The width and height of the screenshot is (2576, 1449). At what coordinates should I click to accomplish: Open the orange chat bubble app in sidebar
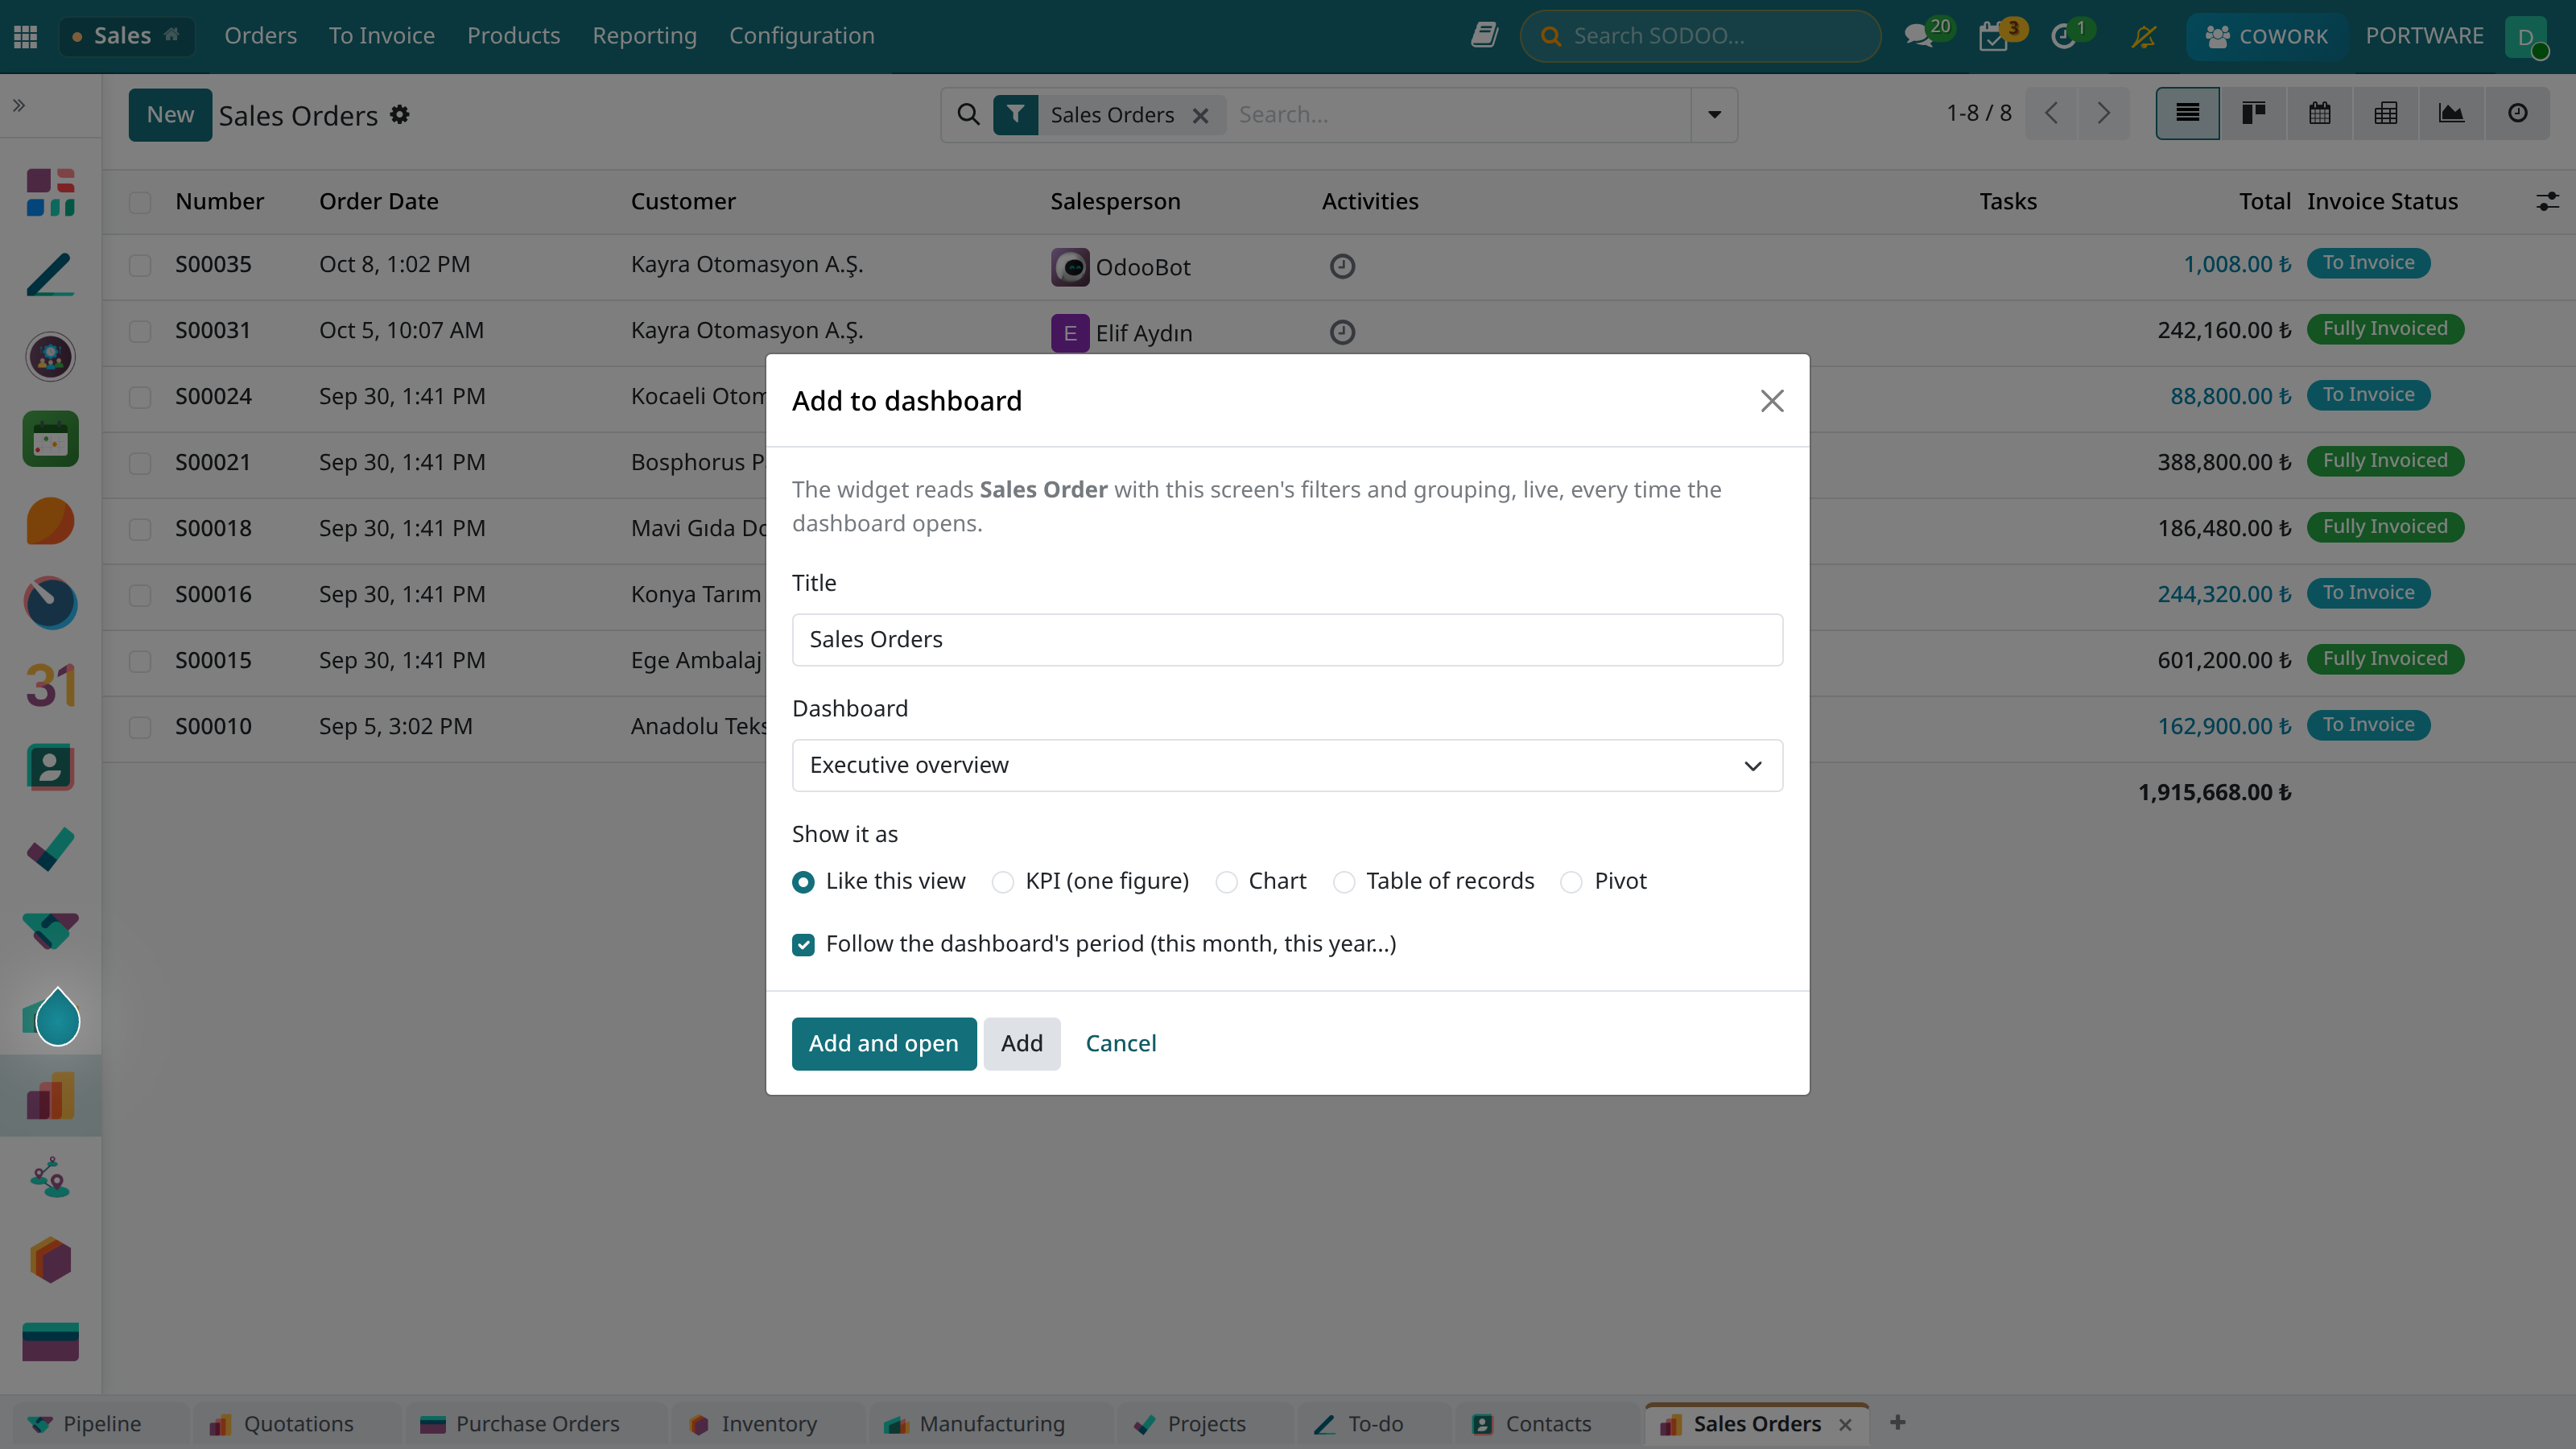tap(50, 521)
